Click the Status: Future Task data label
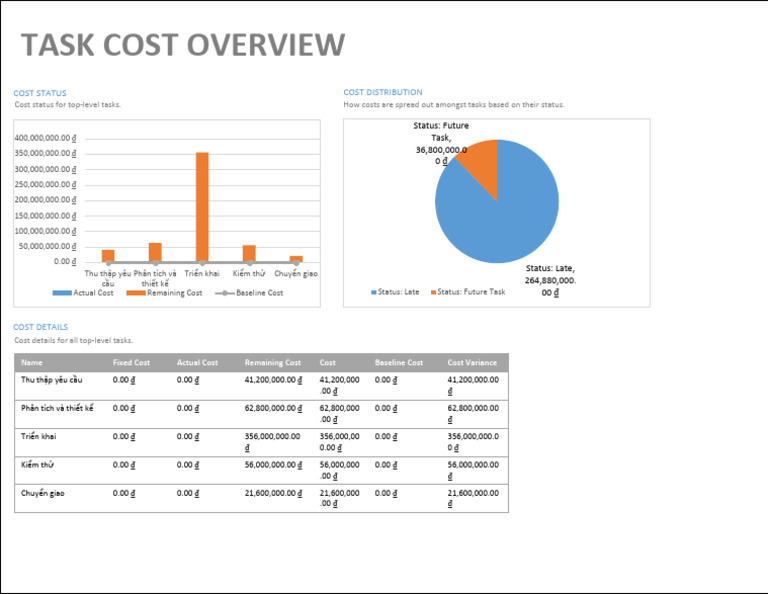 tap(441, 143)
